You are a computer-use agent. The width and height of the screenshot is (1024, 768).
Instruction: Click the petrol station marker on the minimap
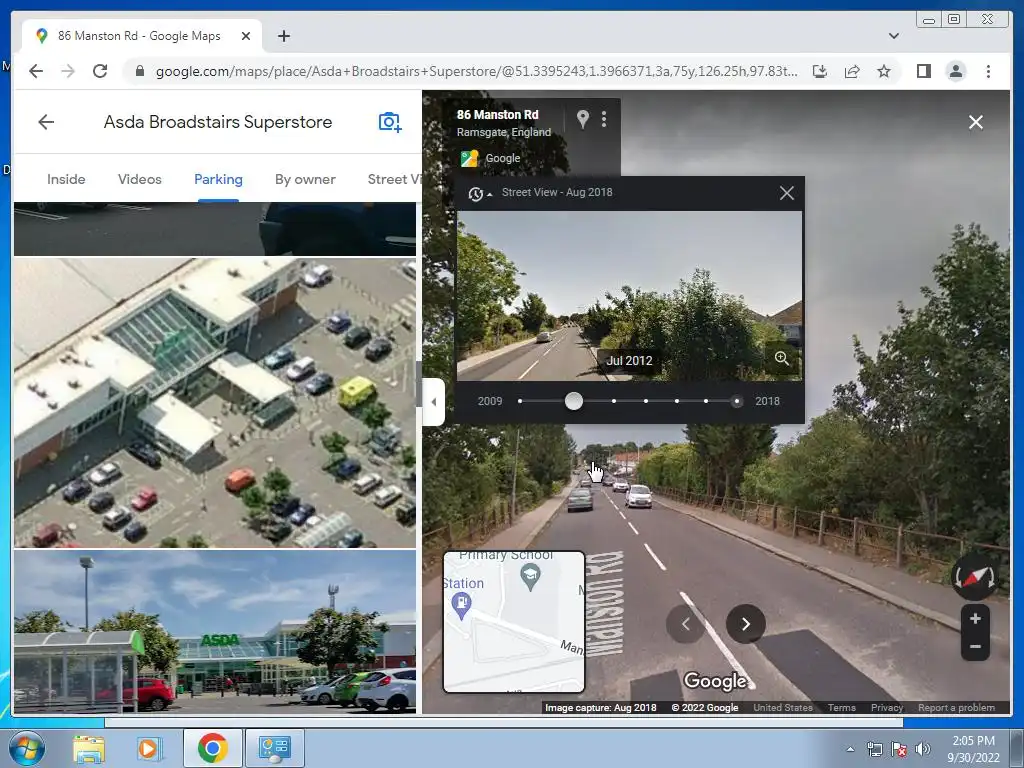(x=461, y=604)
